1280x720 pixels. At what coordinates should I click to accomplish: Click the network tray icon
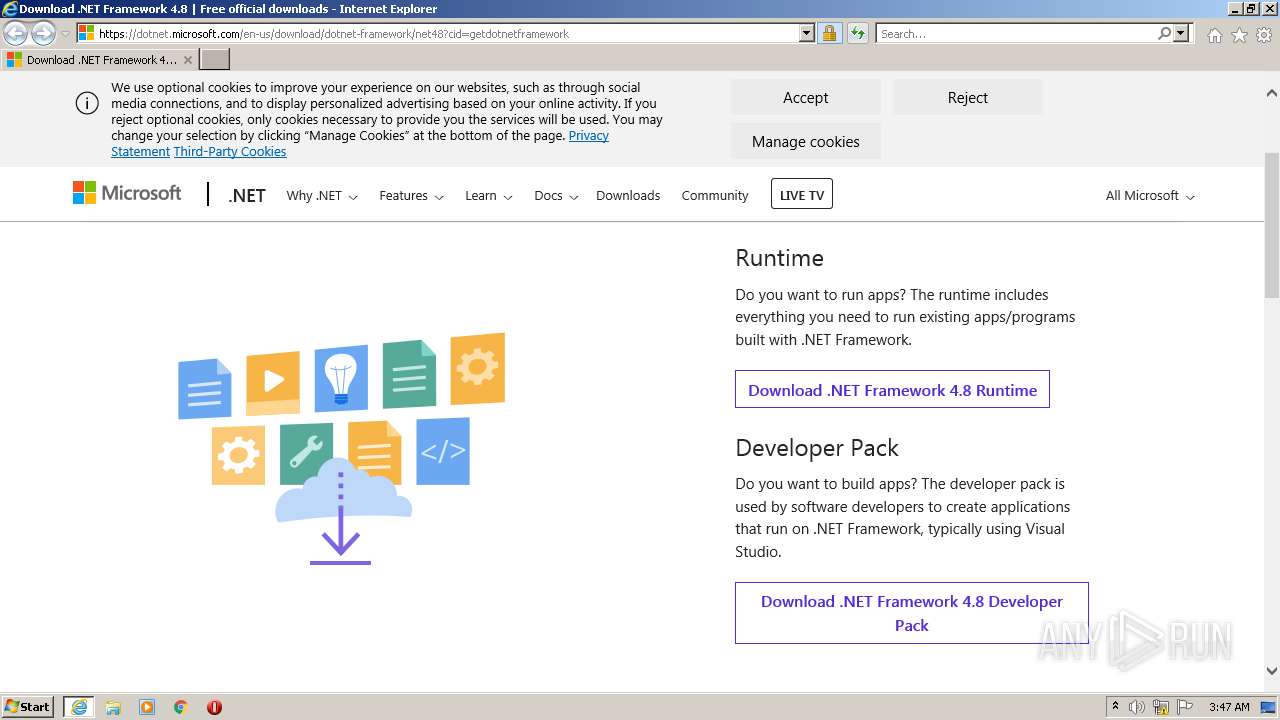[1161, 707]
